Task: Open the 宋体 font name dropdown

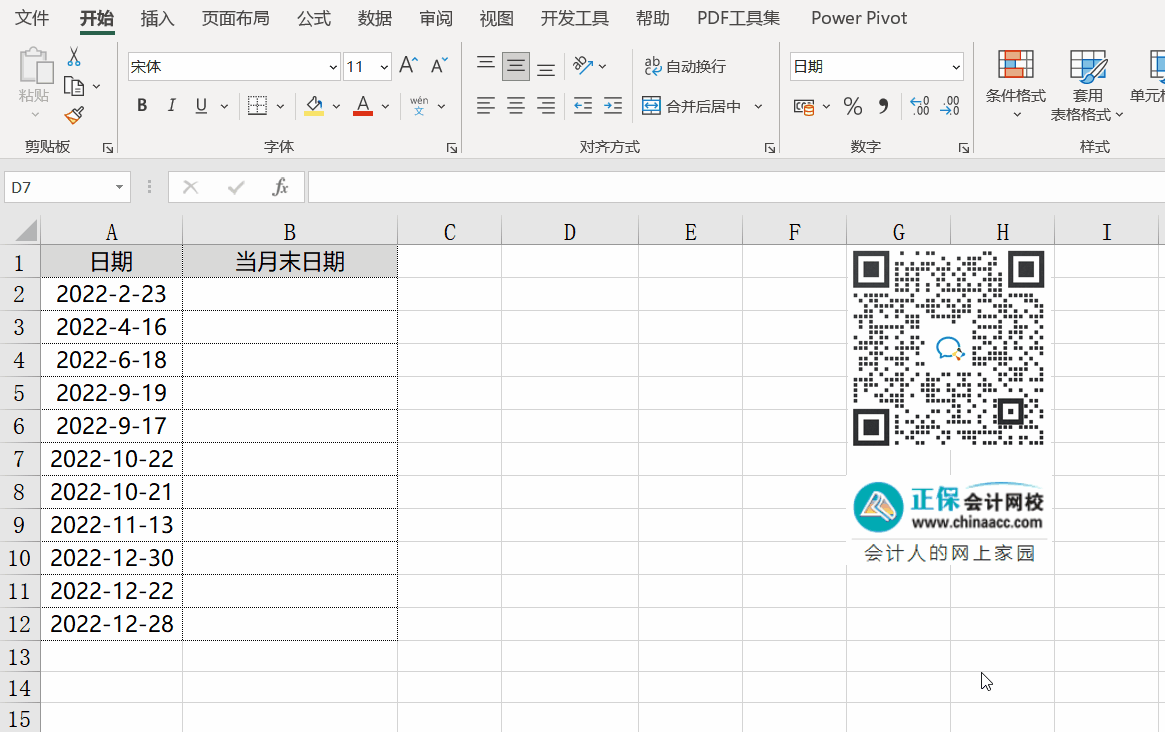Action: click(331, 65)
